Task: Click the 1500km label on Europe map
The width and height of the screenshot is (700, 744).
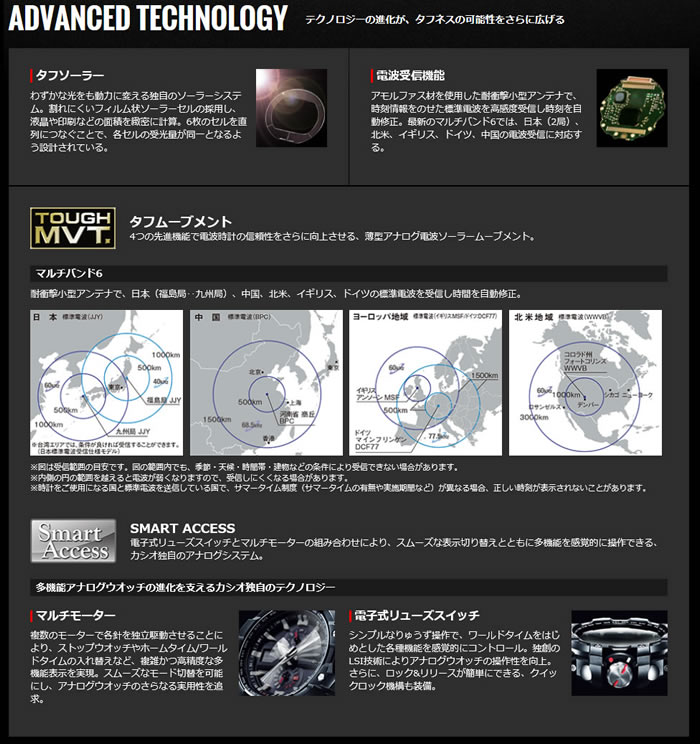Action: 485,375
